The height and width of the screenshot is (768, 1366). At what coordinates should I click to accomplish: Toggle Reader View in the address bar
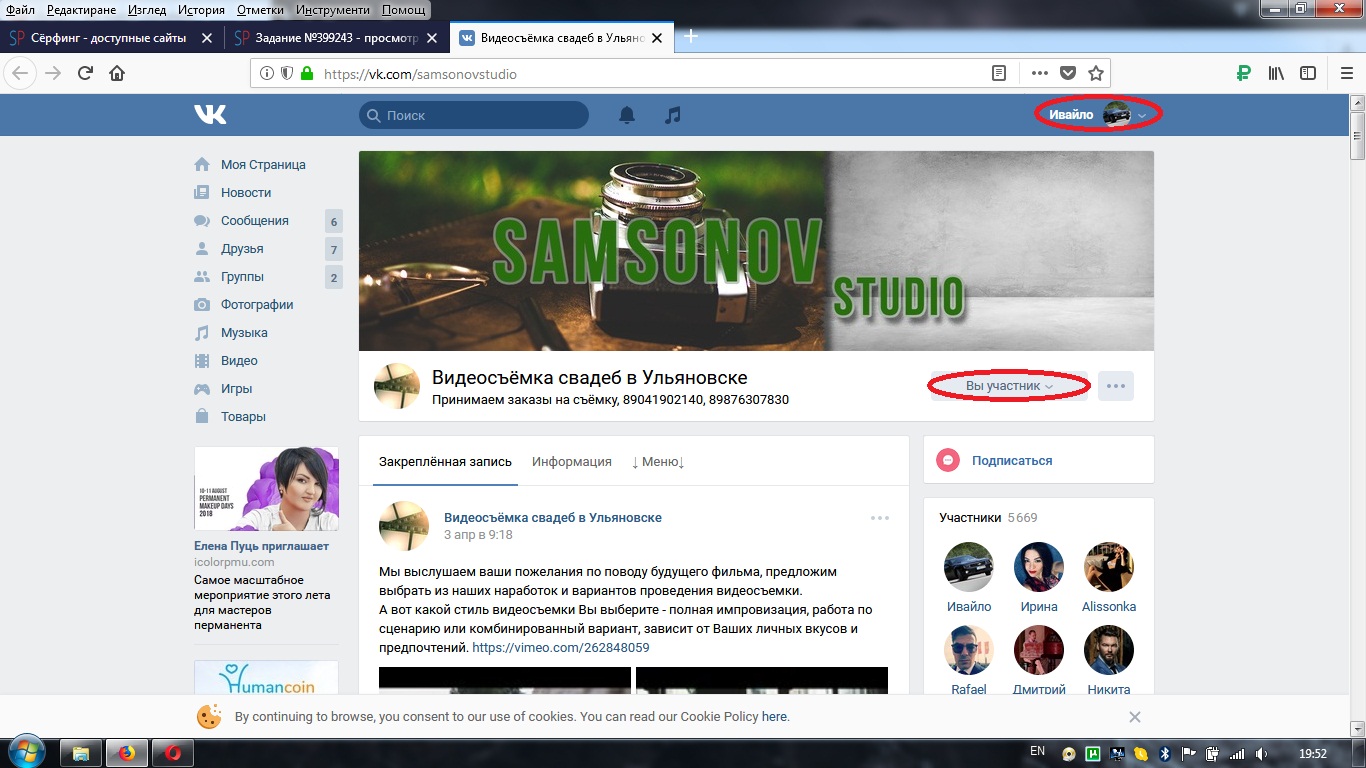tap(998, 73)
